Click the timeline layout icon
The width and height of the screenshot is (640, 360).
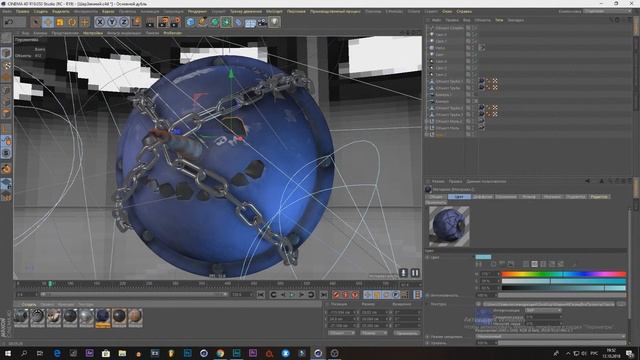417,295
